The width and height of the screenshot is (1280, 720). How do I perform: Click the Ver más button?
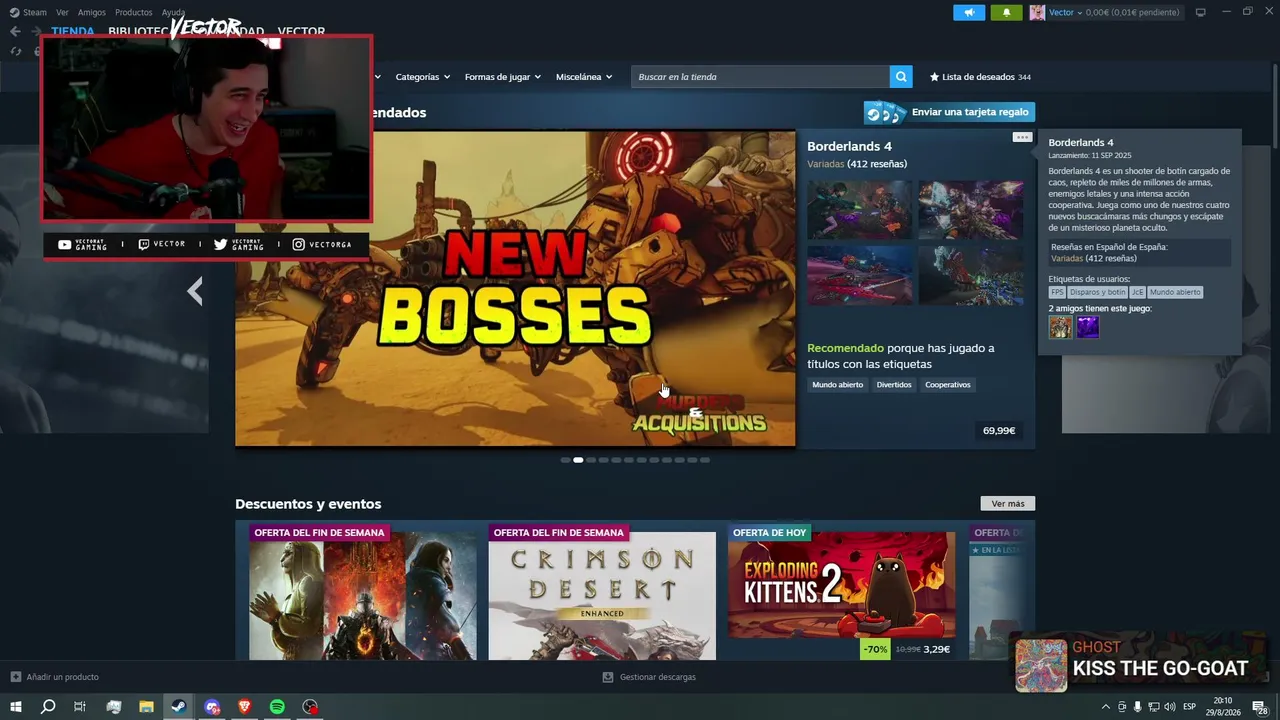pos(1008,504)
